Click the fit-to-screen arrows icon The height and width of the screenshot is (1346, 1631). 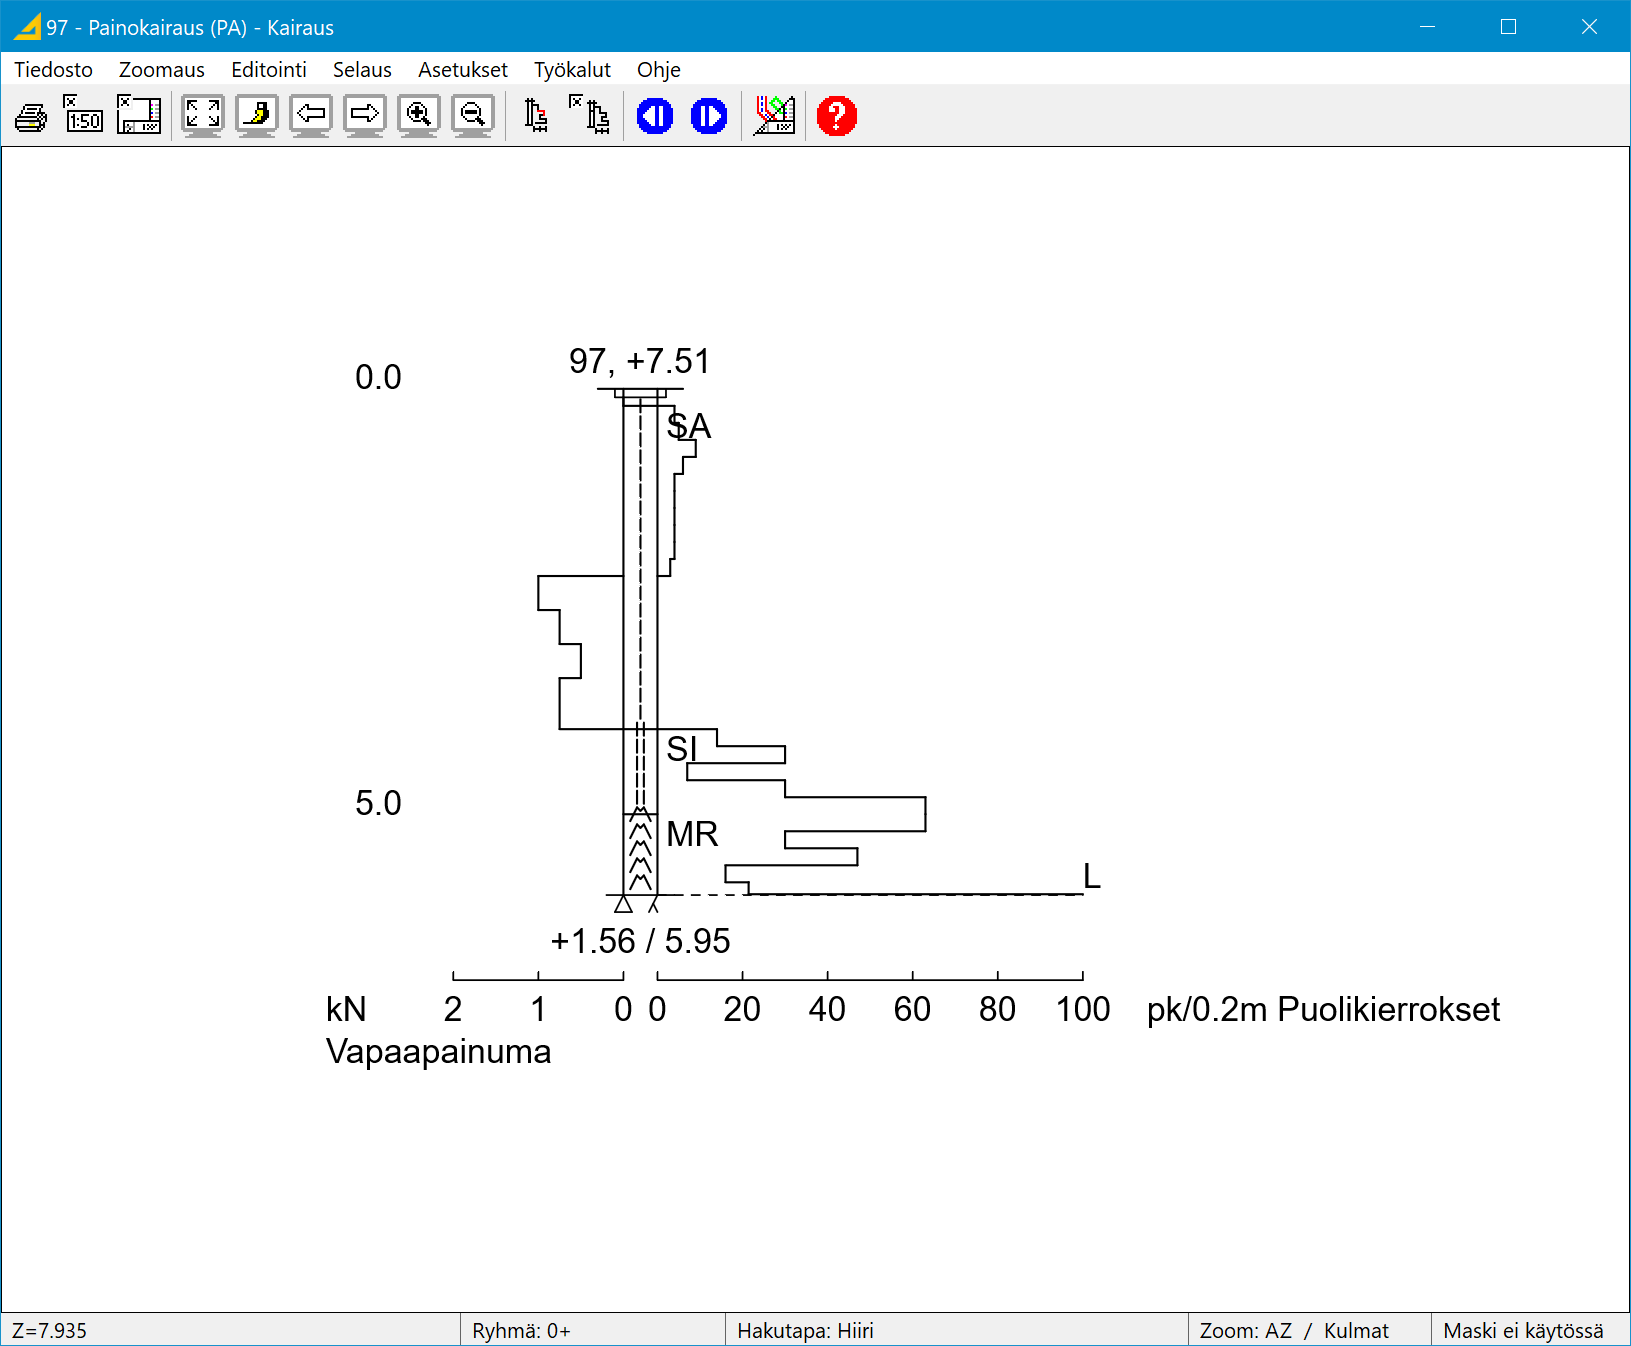pyautogui.click(x=202, y=116)
